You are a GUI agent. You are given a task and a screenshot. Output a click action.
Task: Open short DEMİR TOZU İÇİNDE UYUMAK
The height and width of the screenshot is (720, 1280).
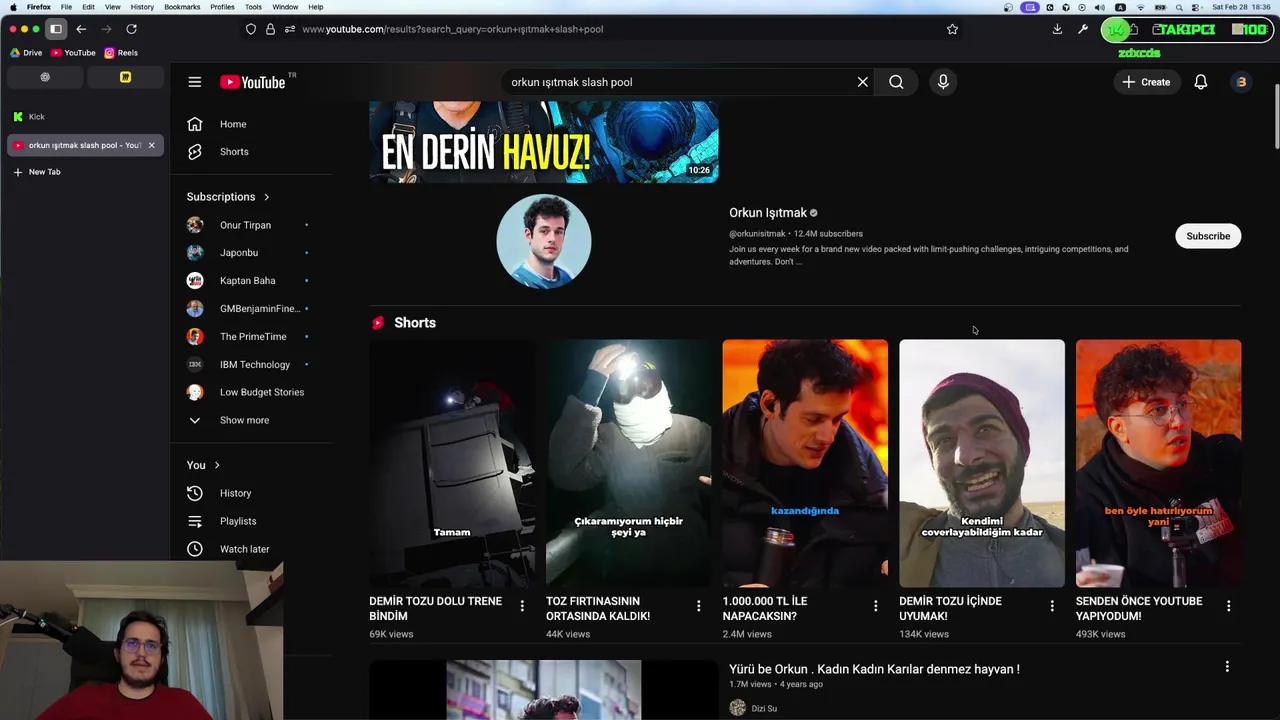982,463
